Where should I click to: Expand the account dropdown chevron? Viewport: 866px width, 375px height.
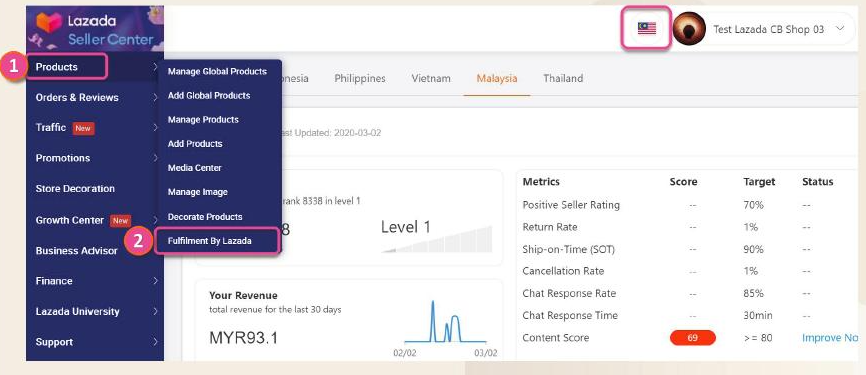click(x=840, y=29)
